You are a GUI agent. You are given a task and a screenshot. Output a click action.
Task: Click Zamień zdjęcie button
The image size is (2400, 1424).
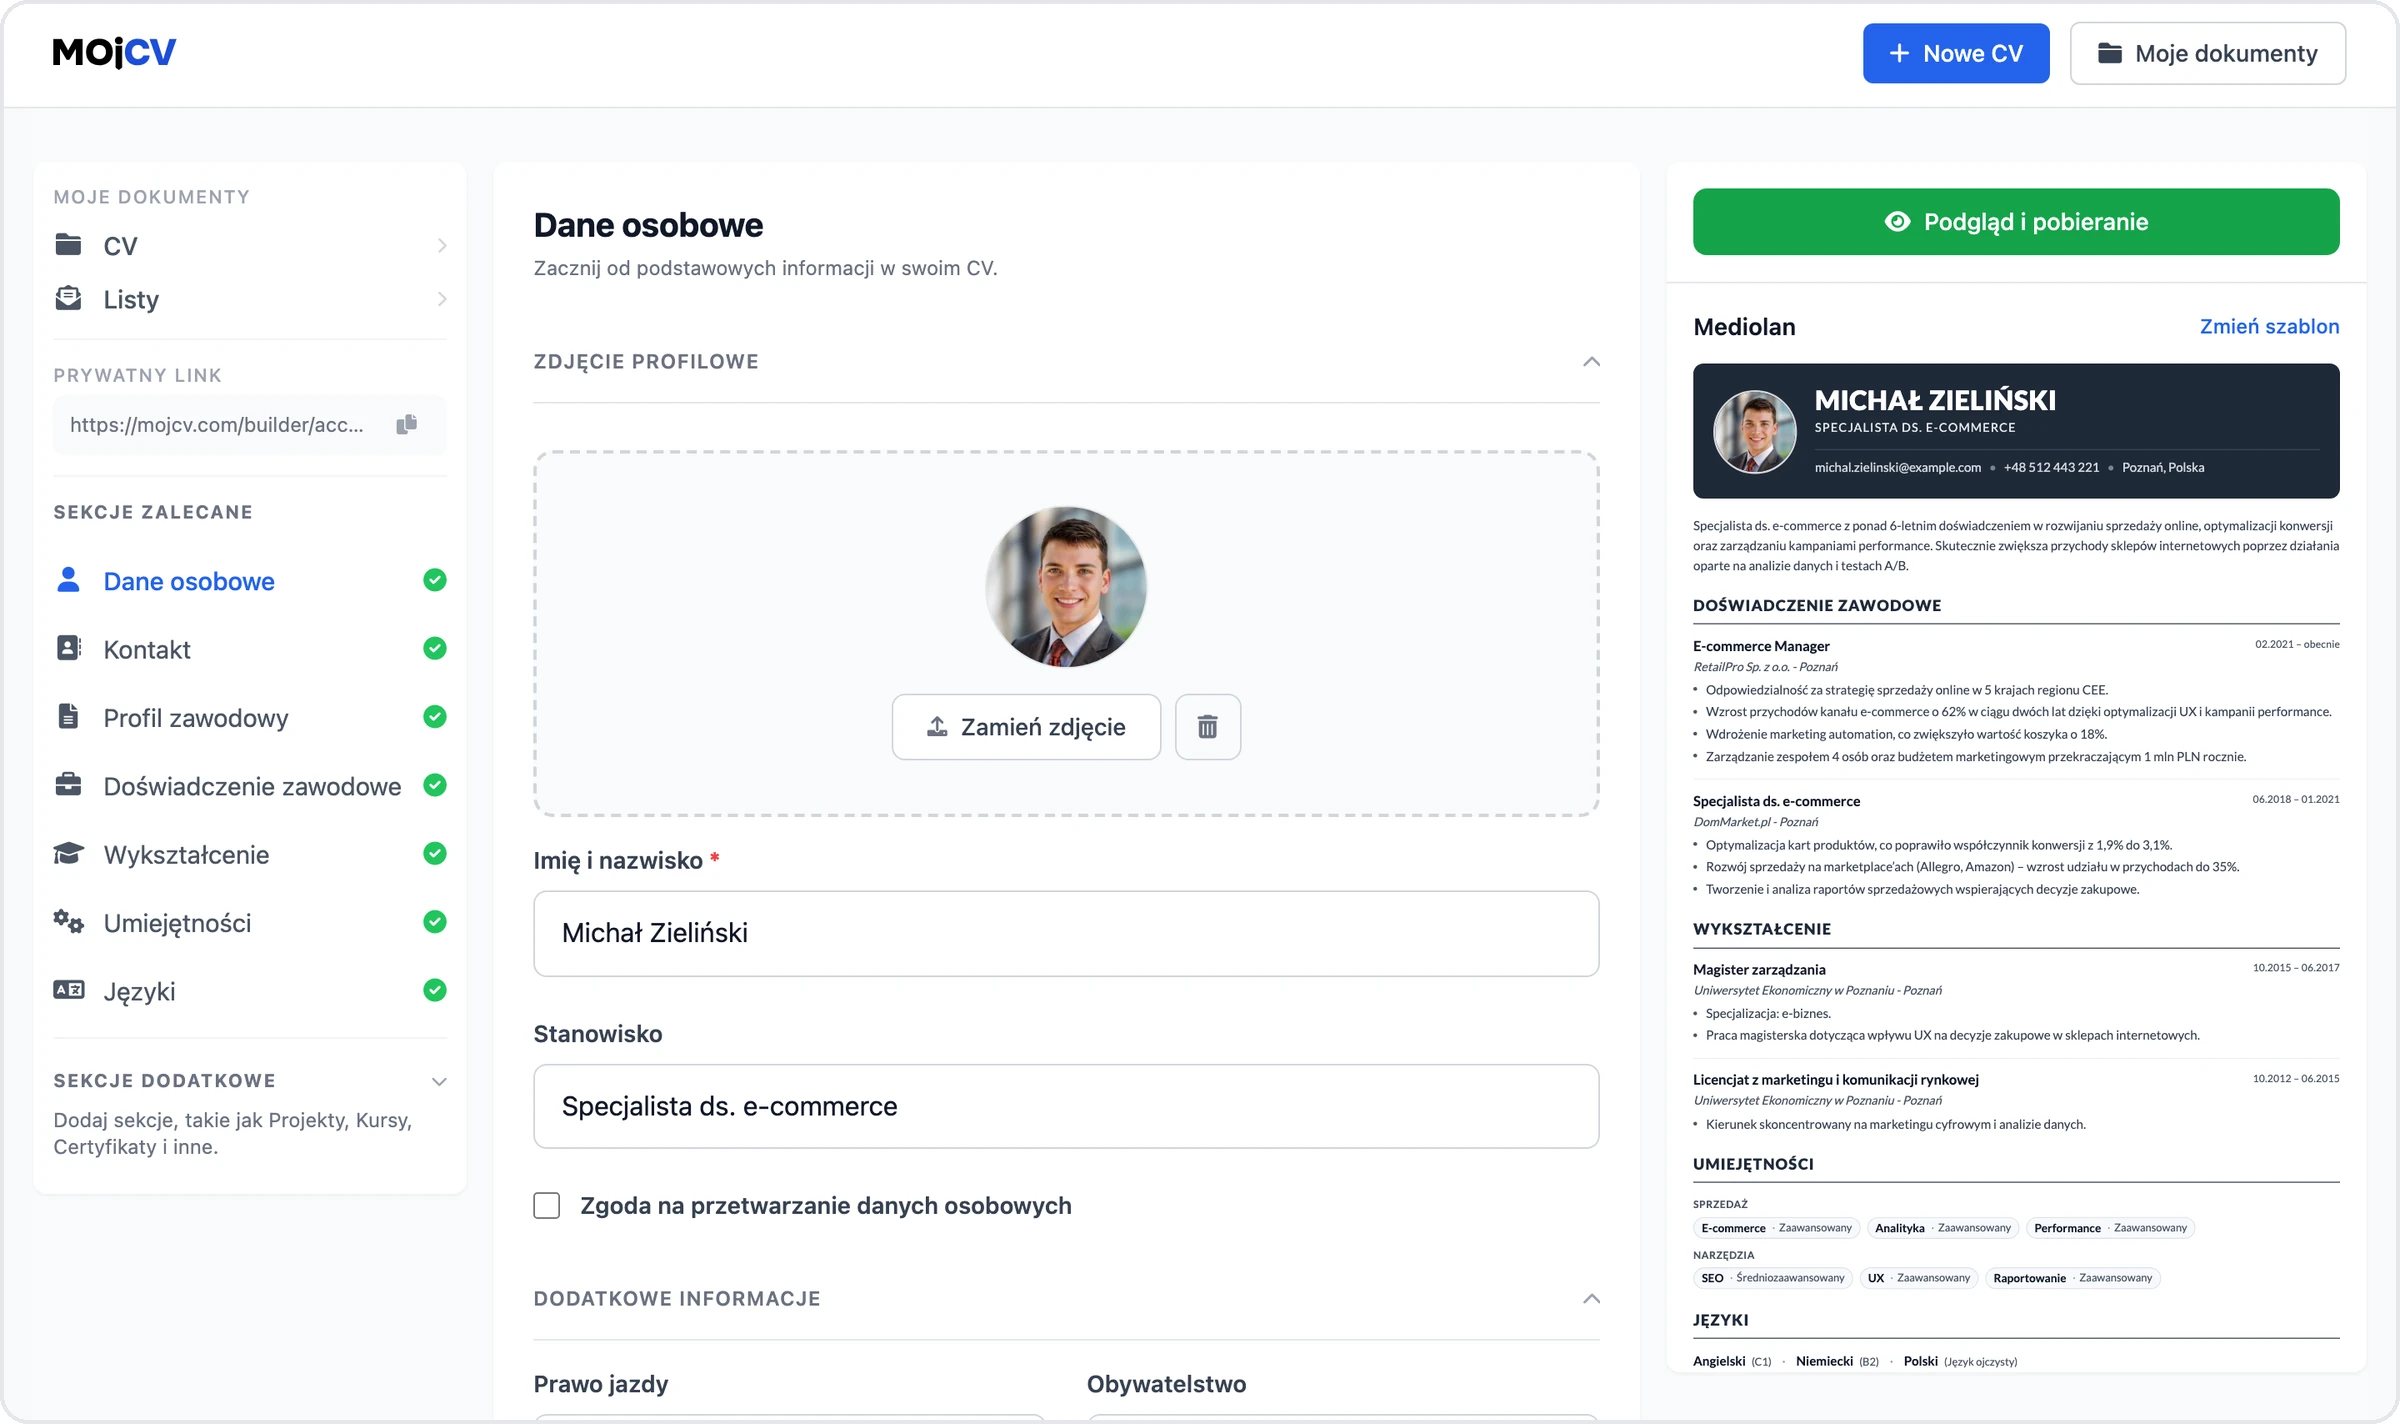(x=1026, y=727)
